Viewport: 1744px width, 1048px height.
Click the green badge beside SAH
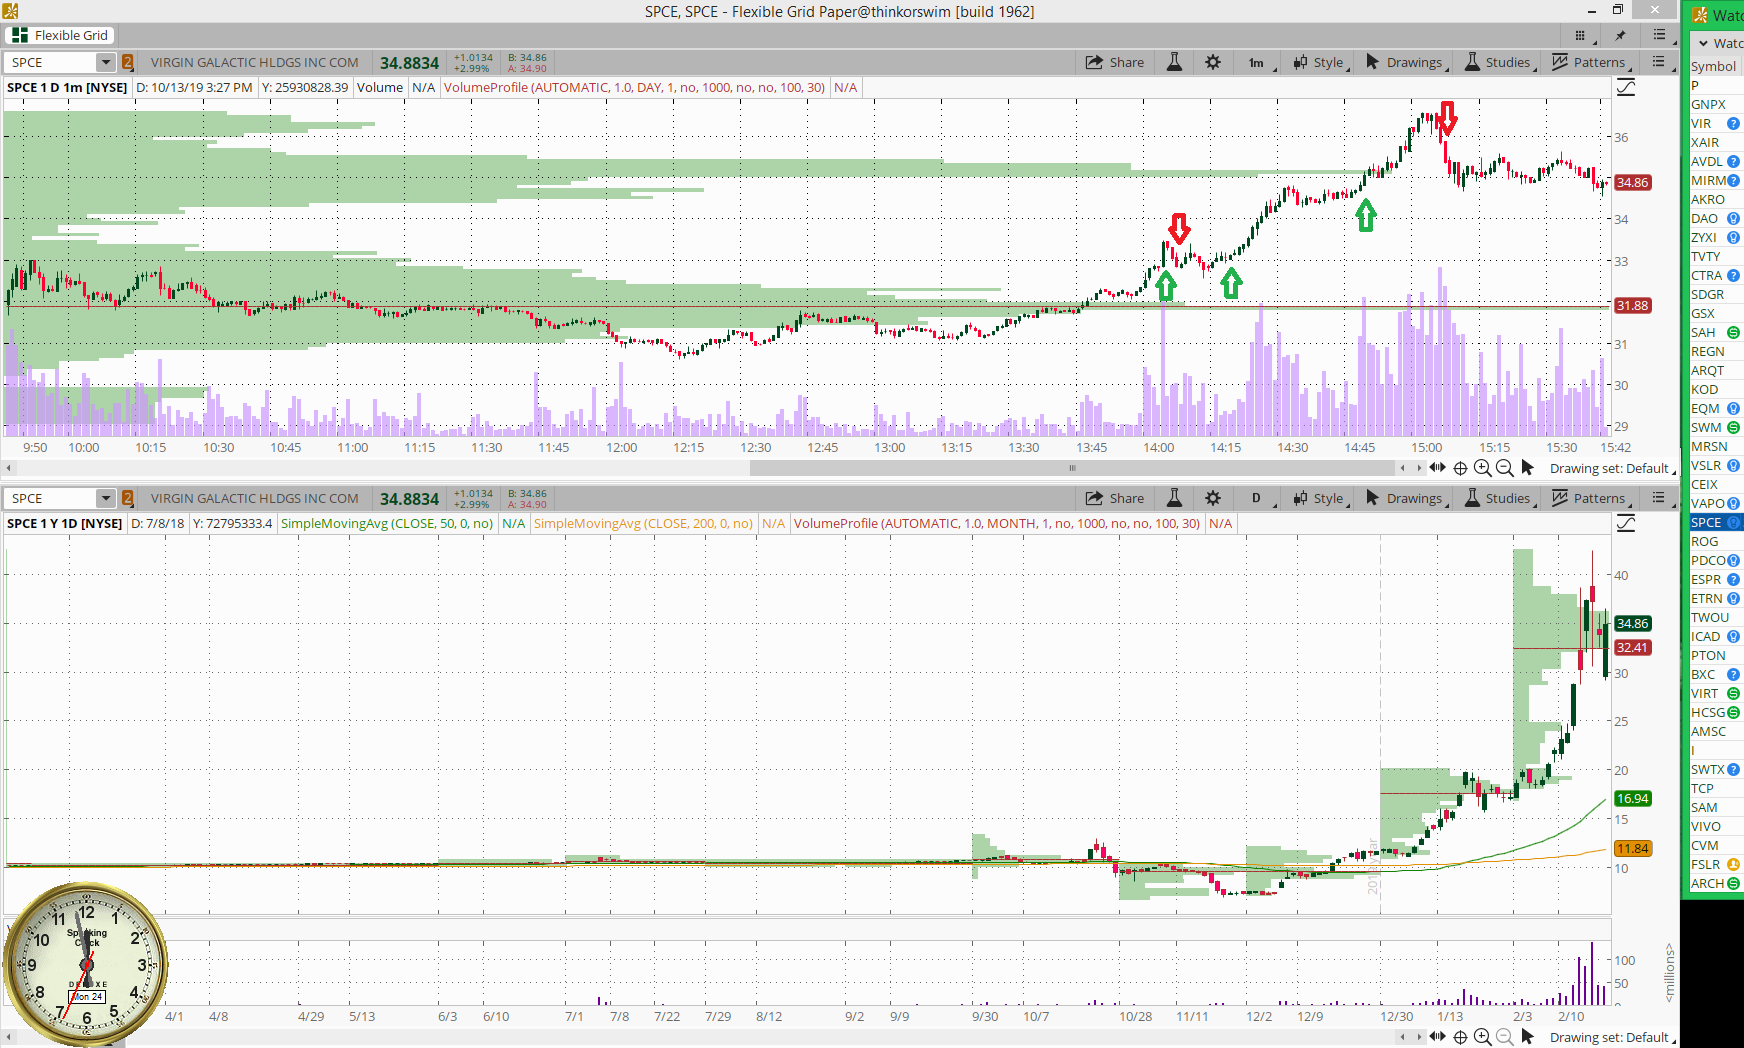1733,333
